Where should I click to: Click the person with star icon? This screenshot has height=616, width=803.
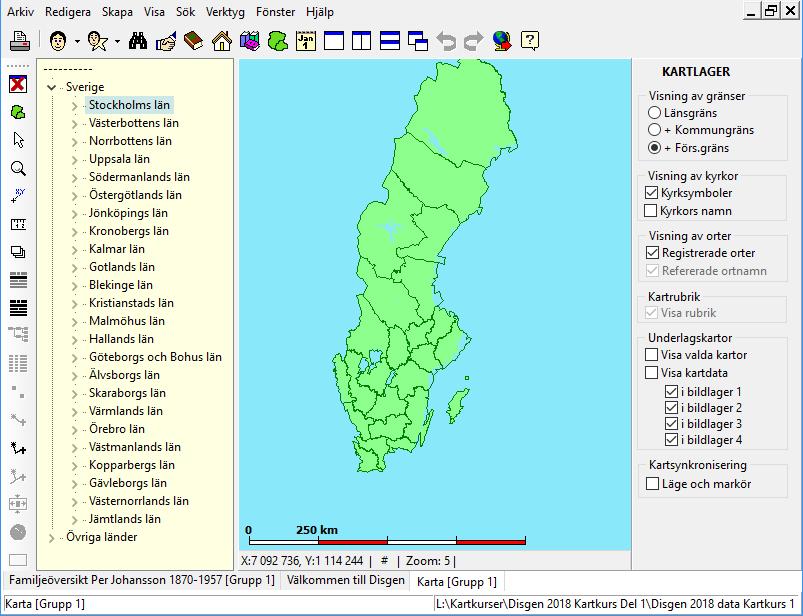click(x=97, y=40)
